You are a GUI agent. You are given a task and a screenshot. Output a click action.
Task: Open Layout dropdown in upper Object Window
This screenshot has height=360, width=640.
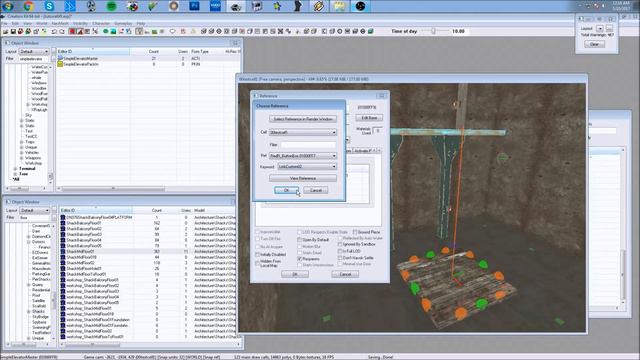tap(34, 52)
